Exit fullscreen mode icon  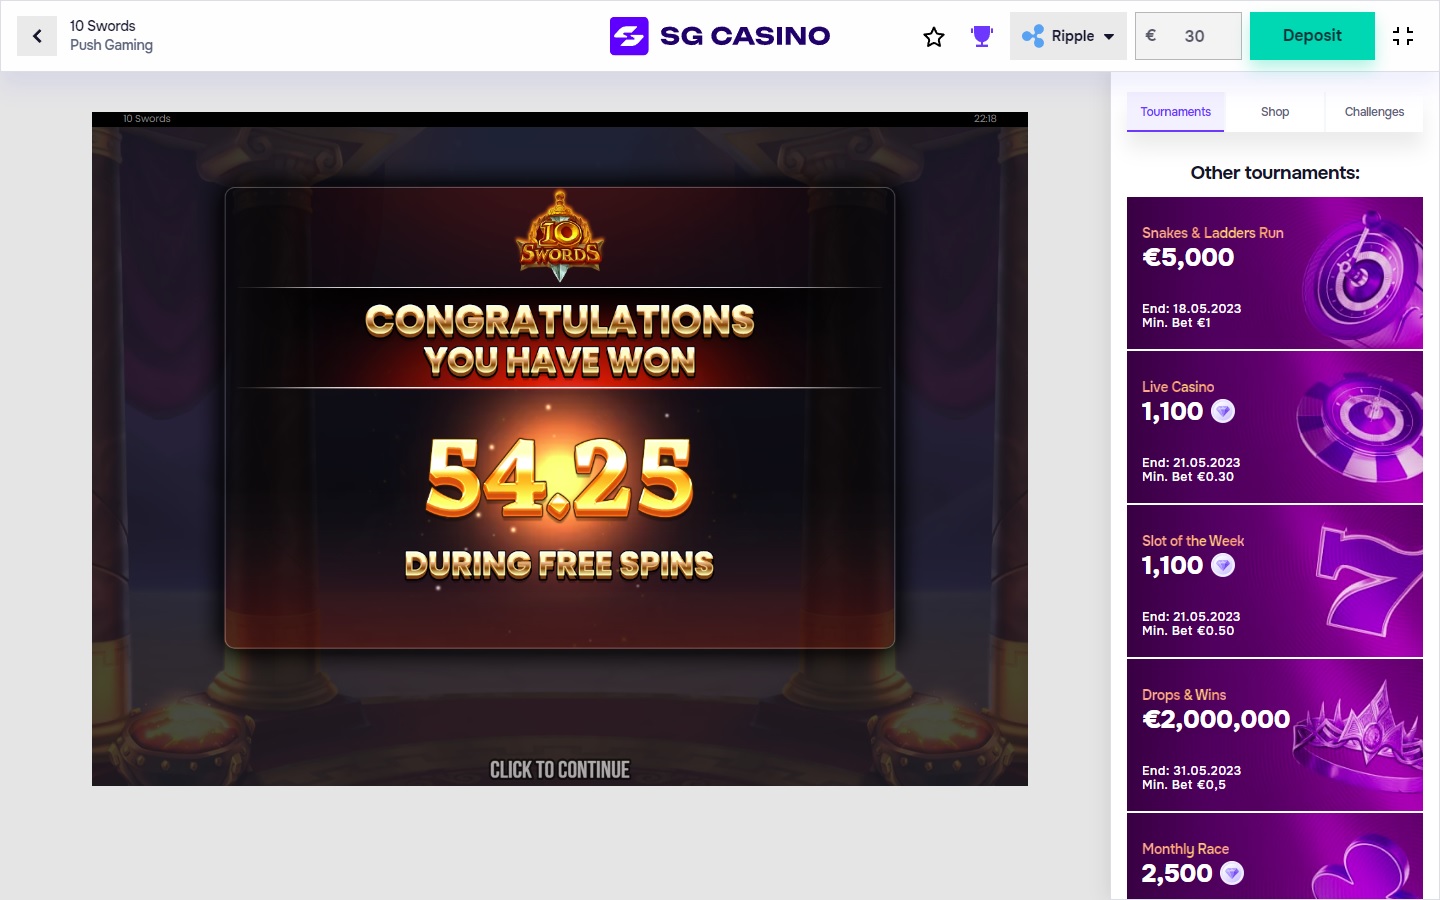coord(1403,36)
